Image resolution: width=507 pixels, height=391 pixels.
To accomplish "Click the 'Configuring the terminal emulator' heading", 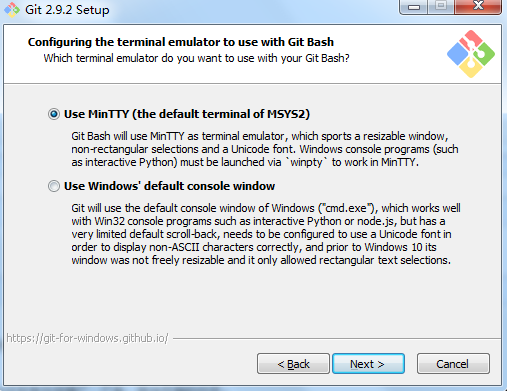I will point(181,42).
